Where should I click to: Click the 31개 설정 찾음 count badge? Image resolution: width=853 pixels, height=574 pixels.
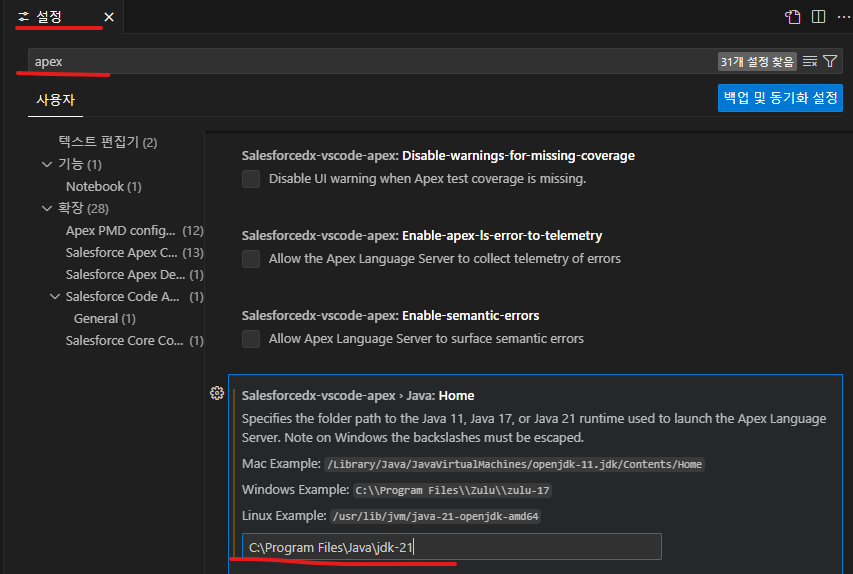point(757,61)
